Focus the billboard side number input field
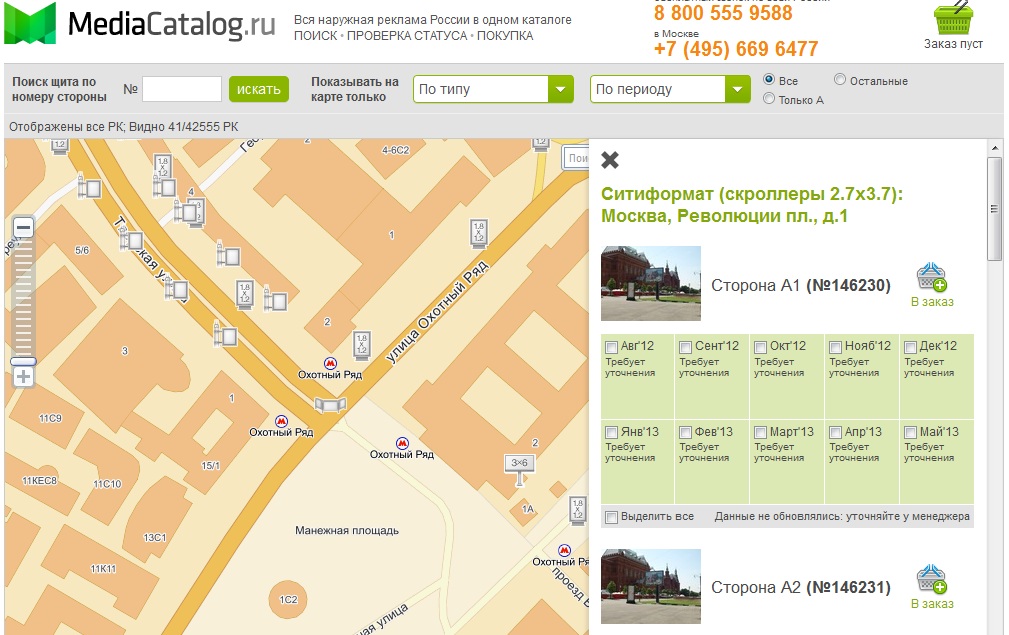The width and height of the screenshot is (1009, 635). (182, 89)
